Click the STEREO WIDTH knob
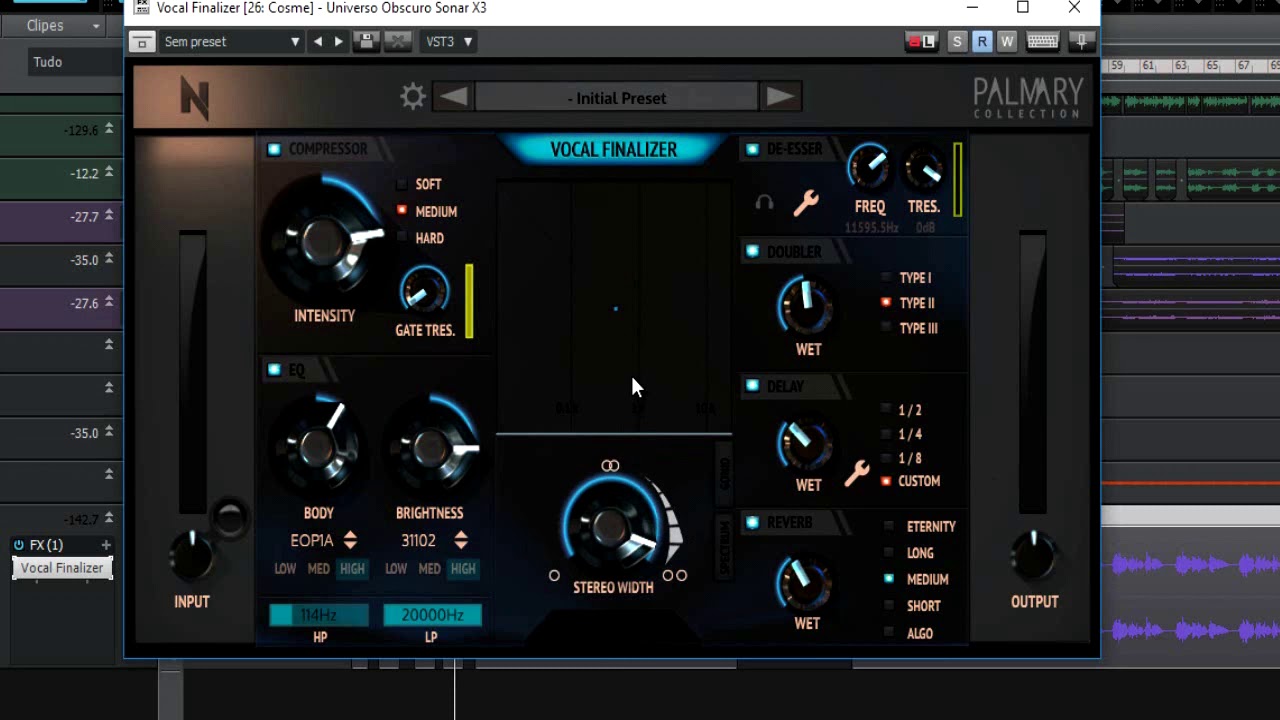Screen dimensions: 1280x720 [x=610, y=528]
